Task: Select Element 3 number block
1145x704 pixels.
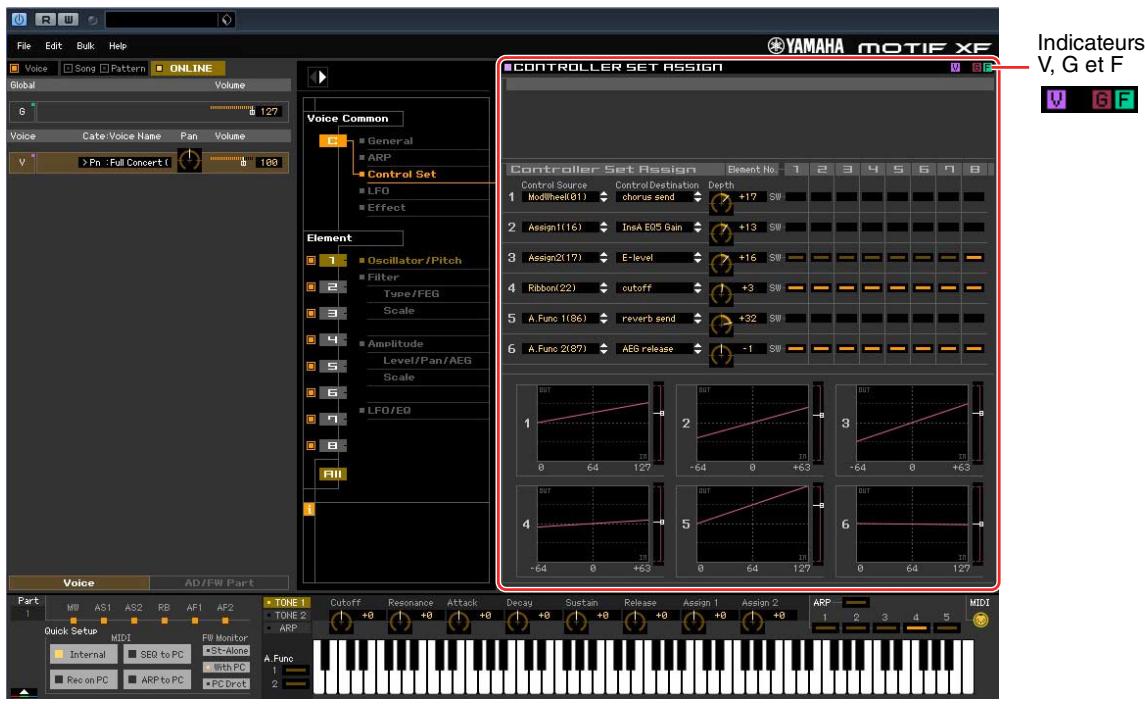Action: tap(332, 313)
